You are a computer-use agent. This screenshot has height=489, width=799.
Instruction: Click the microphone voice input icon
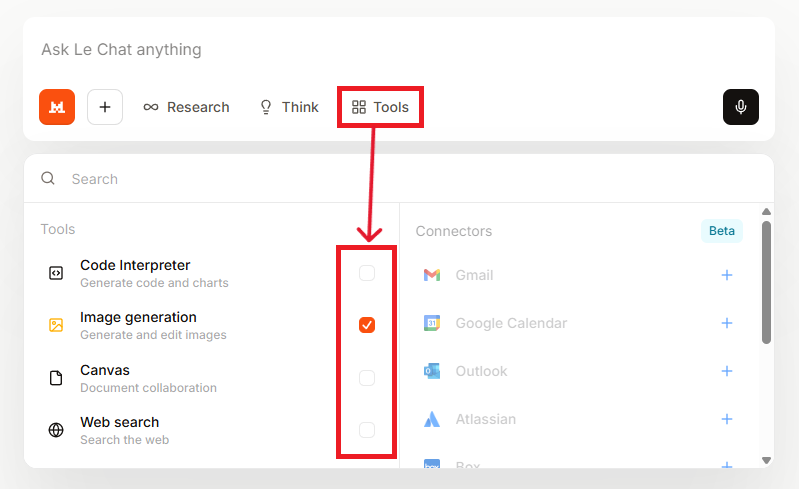click(x=741, y=107)
